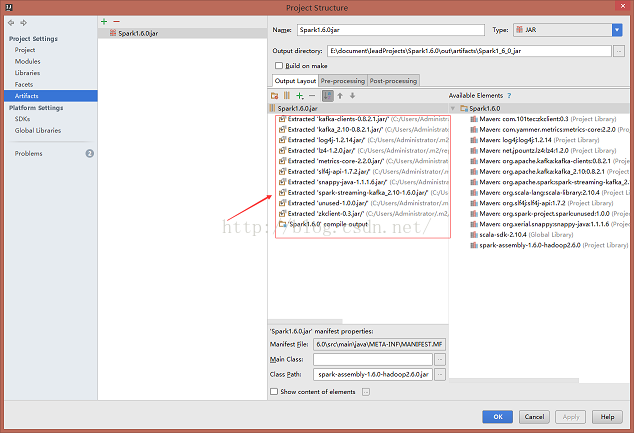This screenshot has height=433, width=634.
Task: Switch to Post-processing tab
Action: click(393, 81)
